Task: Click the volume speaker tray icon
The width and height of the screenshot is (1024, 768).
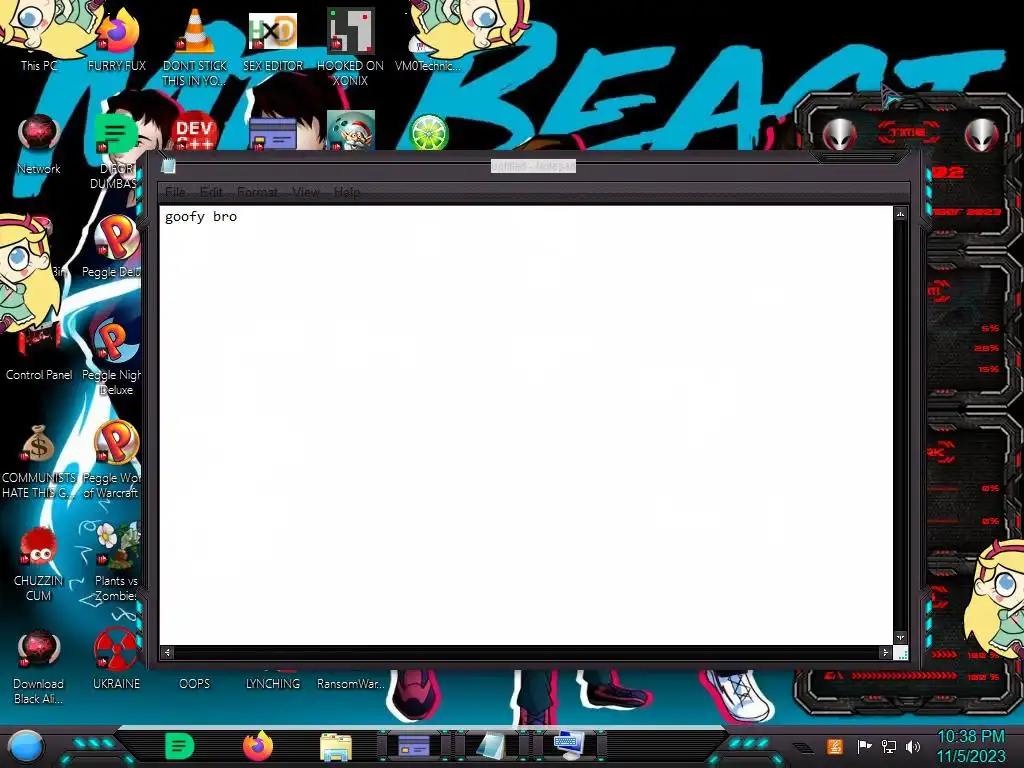Action: pos(913,746)
